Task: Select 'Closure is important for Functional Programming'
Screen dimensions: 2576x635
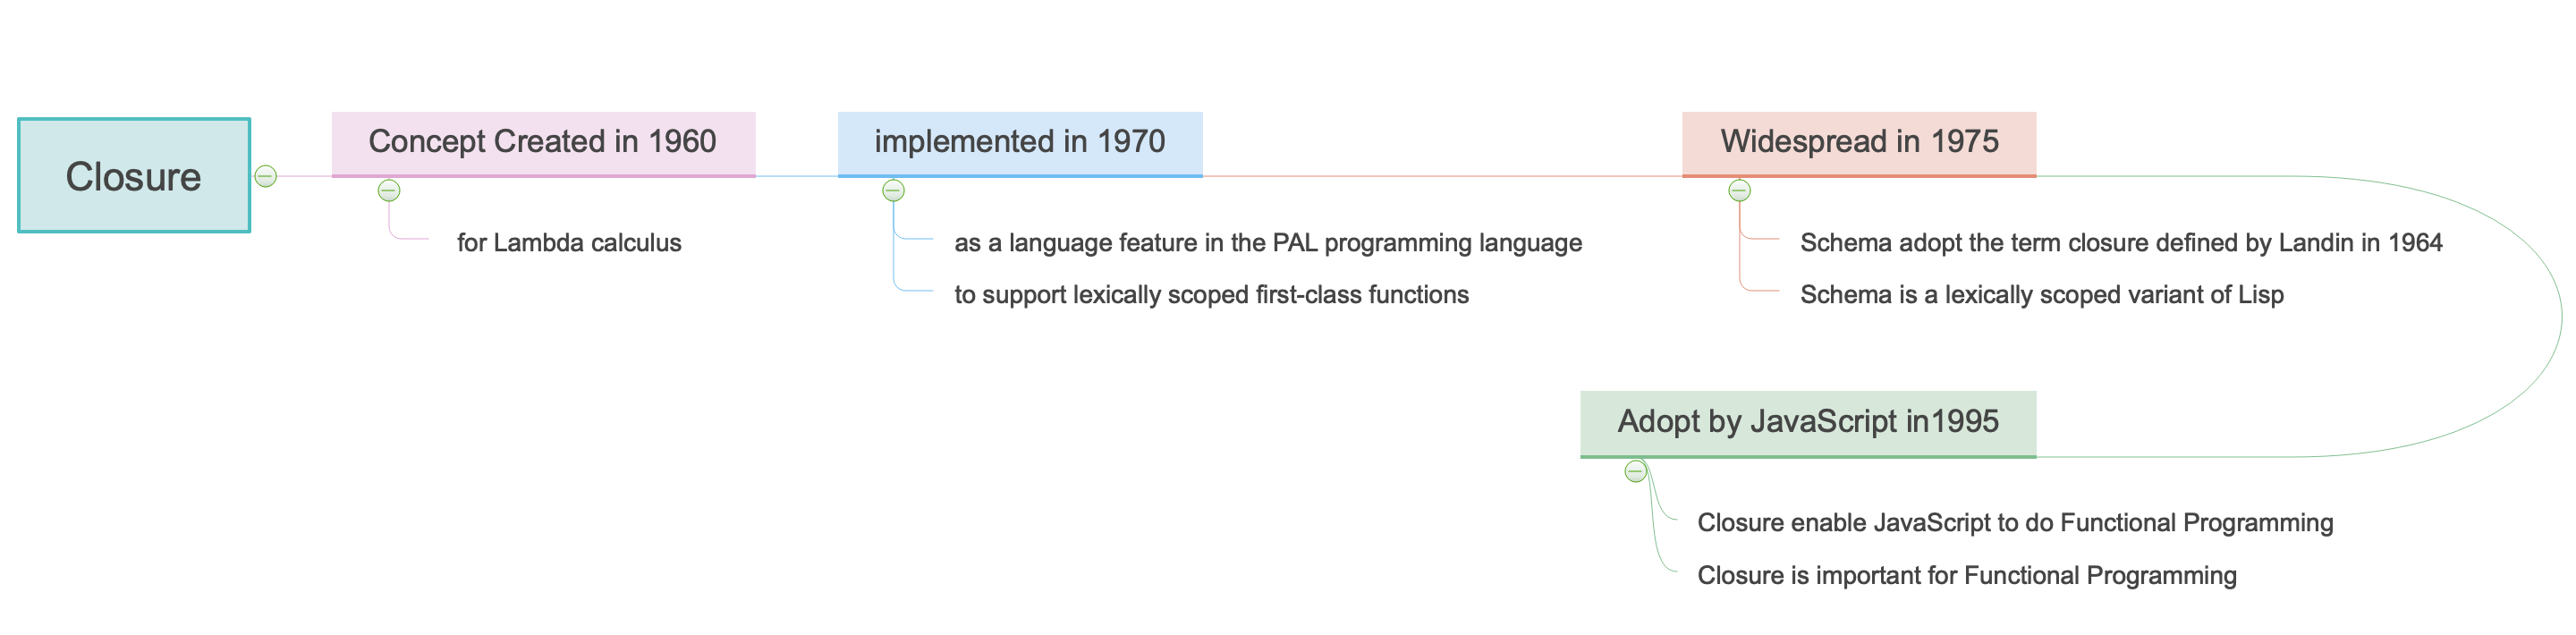Action: point(1966,576)
